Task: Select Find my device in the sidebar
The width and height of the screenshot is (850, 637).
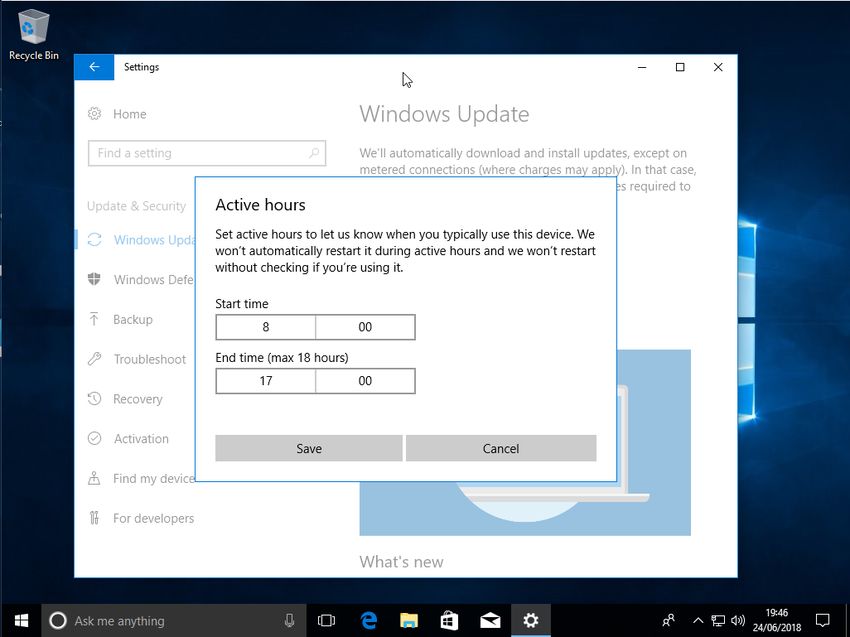Action: 153,479
